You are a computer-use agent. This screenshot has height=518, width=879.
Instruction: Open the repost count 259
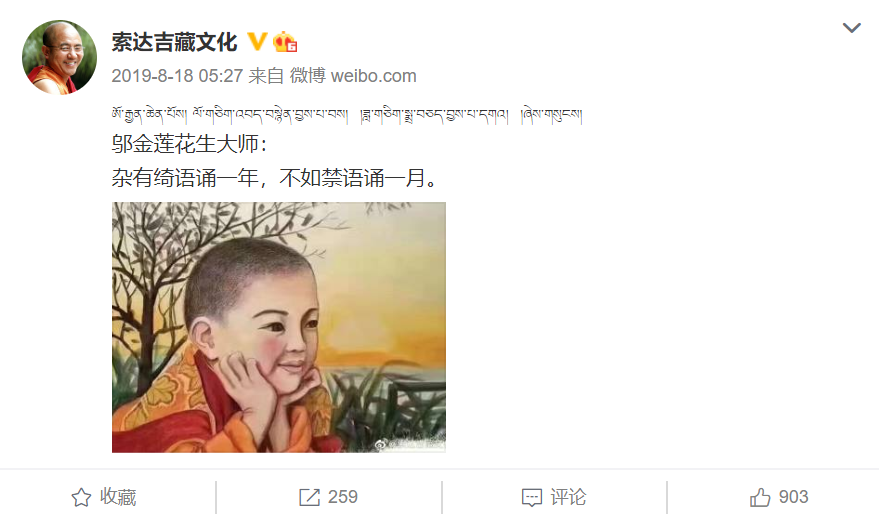(343, 497)
